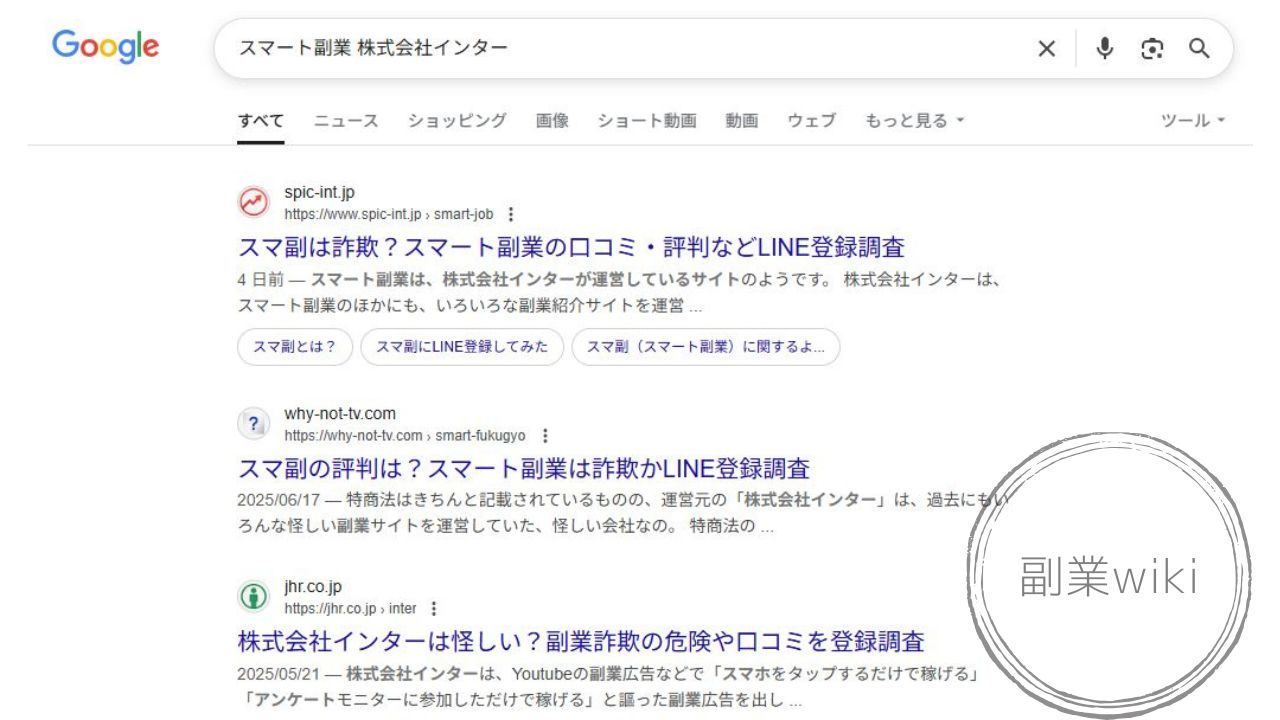Open the ツール dropdown
This screenshot has width=1280, height=720.
[1193, 121]
